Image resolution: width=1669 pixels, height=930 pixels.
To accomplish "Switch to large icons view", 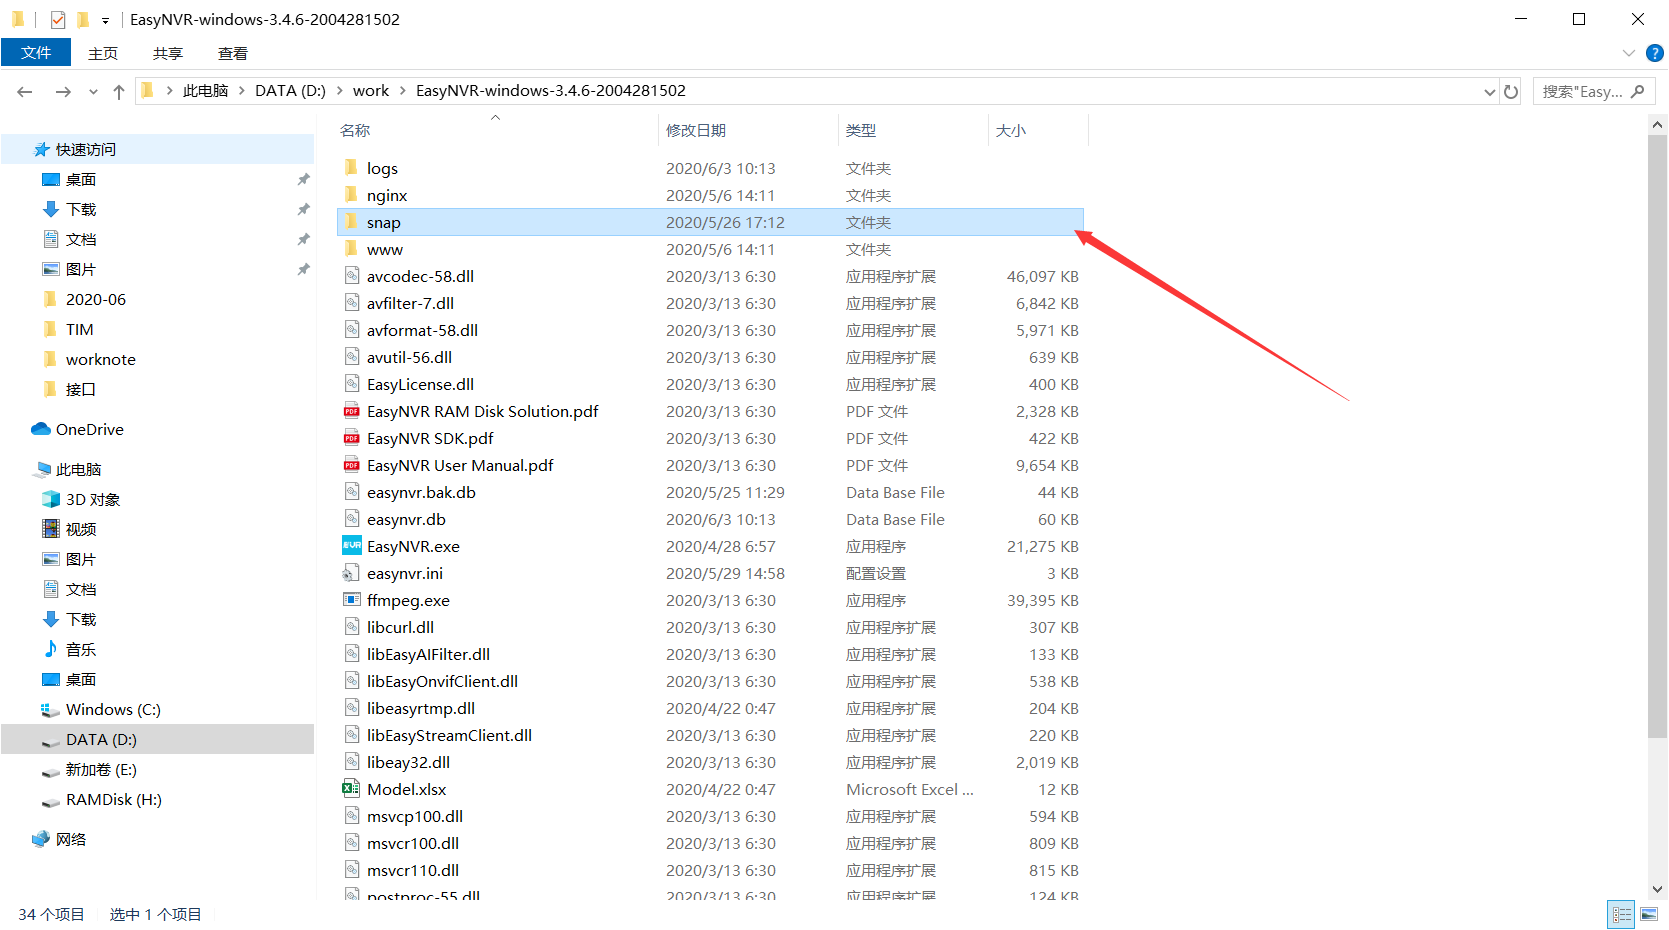I will coord(1649,914).
